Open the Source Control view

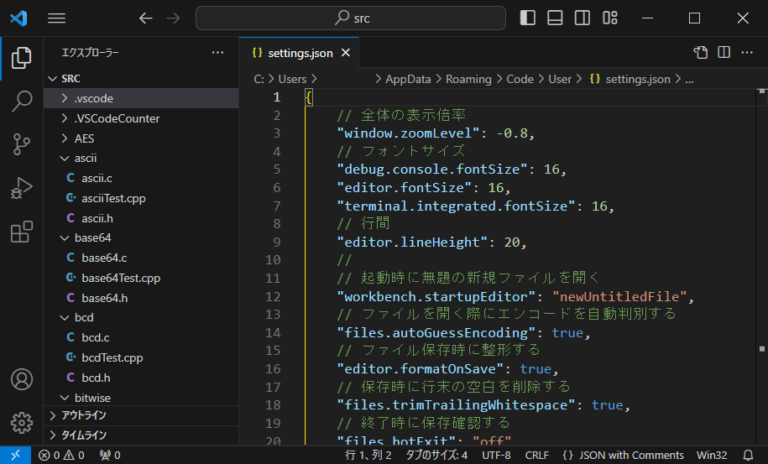(21, 144)
